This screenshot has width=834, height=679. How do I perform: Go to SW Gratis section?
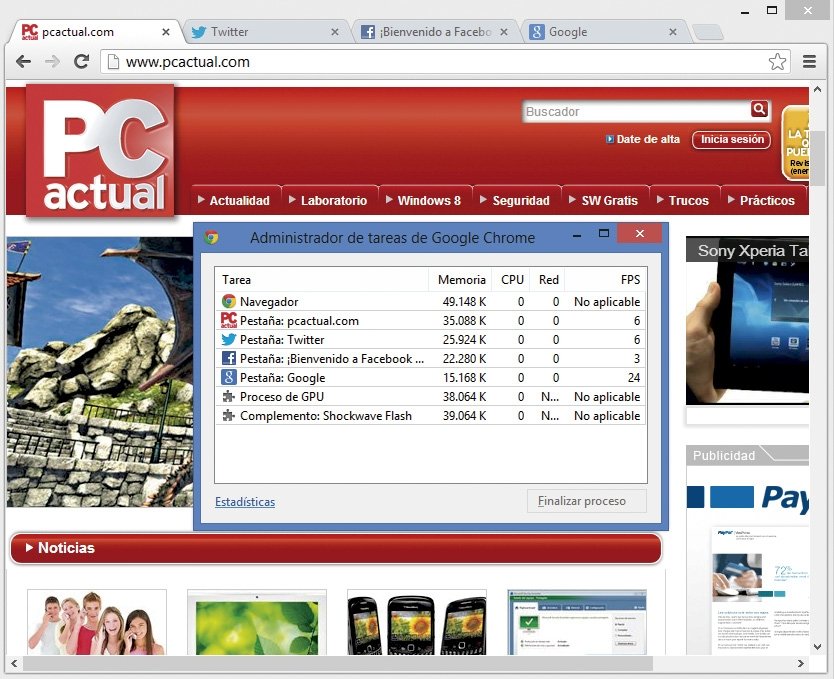coord(605,200)
